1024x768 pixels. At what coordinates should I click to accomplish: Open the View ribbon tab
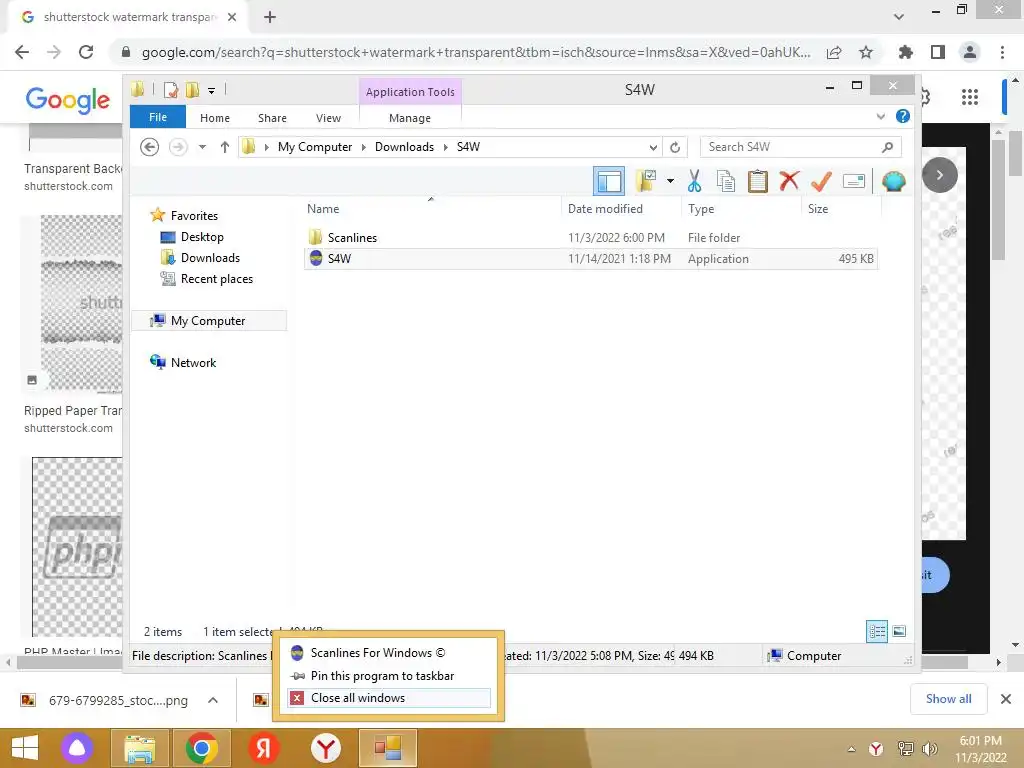328,118
